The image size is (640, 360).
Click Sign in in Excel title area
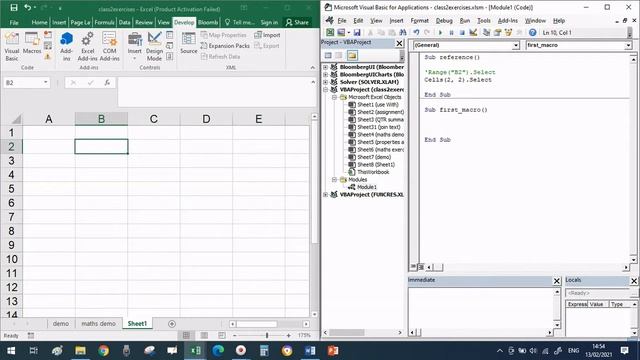[269, 22]
